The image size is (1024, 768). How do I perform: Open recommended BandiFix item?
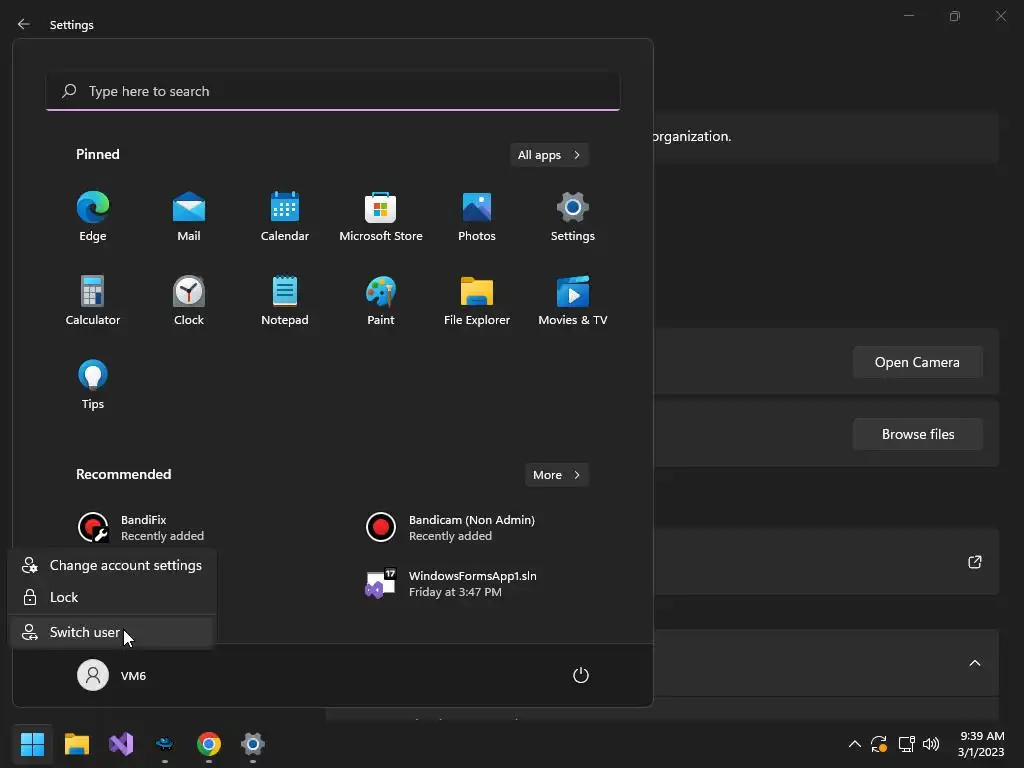coord(141,528)
